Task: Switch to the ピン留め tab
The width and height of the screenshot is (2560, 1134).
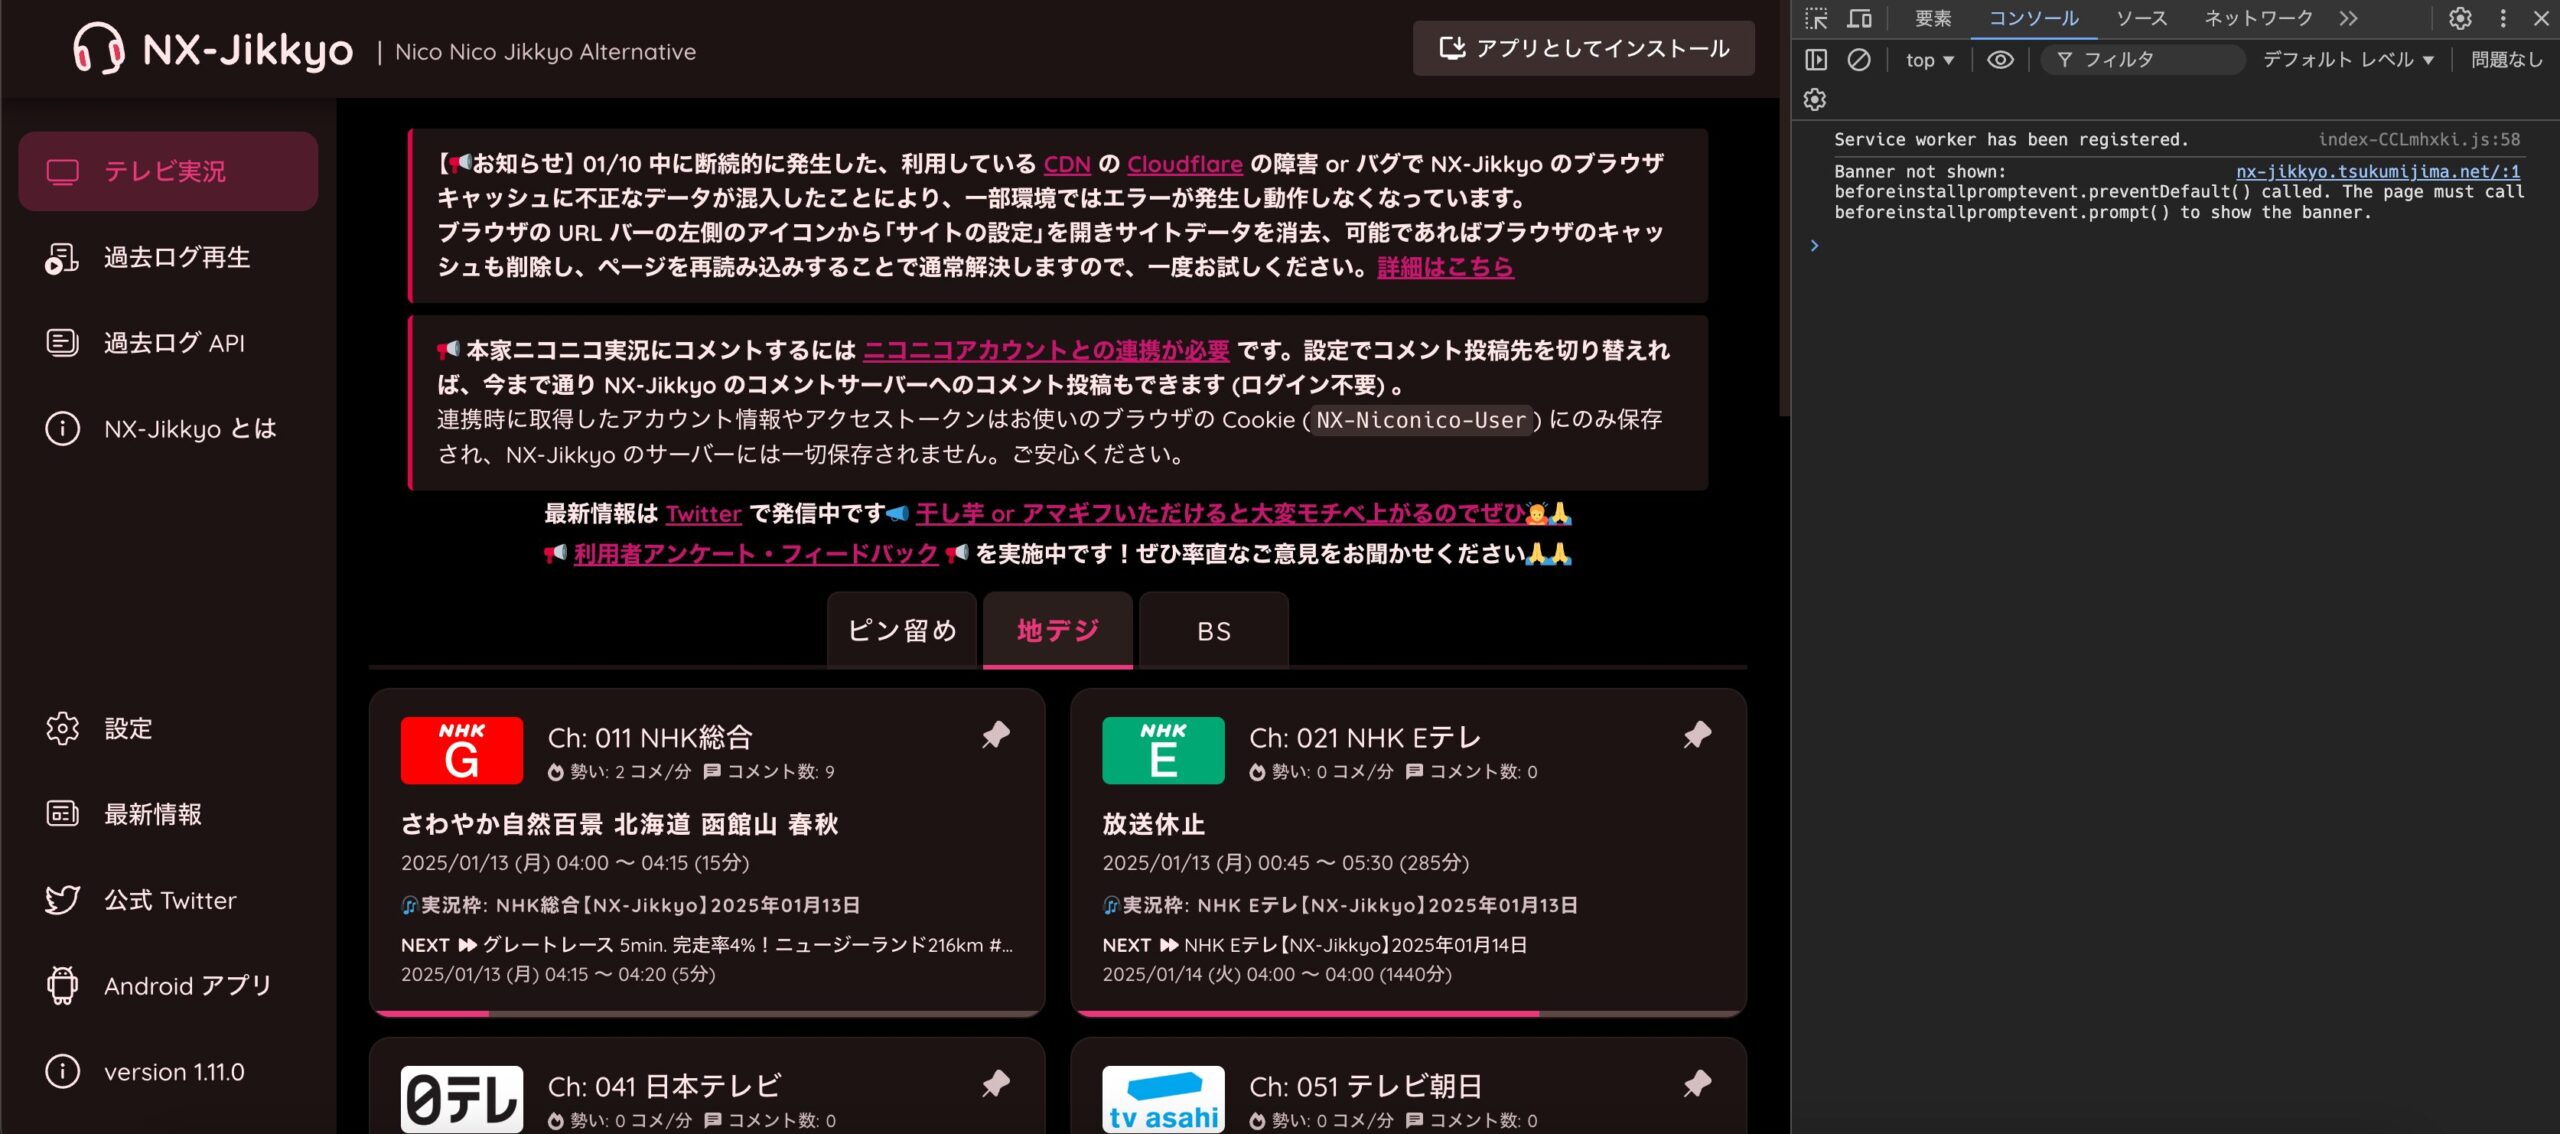Action: (902, 630)
